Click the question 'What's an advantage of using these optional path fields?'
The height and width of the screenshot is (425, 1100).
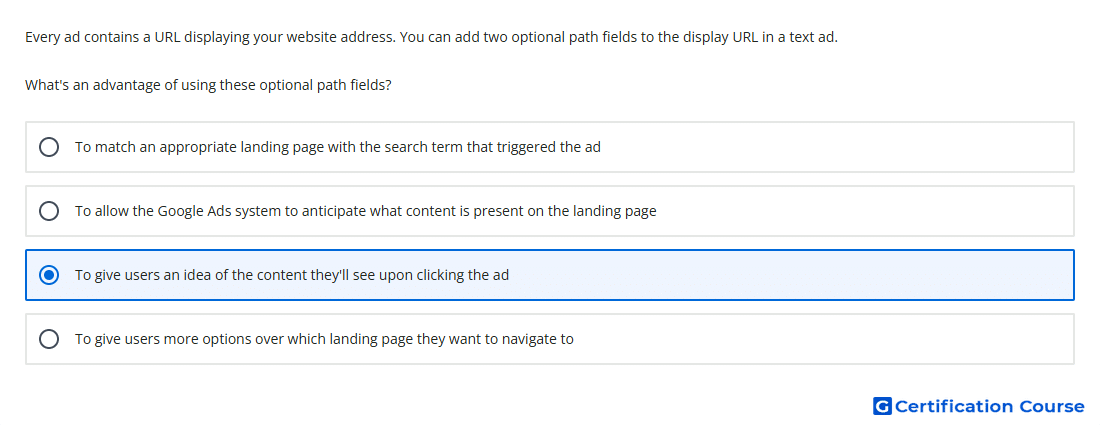208,86
